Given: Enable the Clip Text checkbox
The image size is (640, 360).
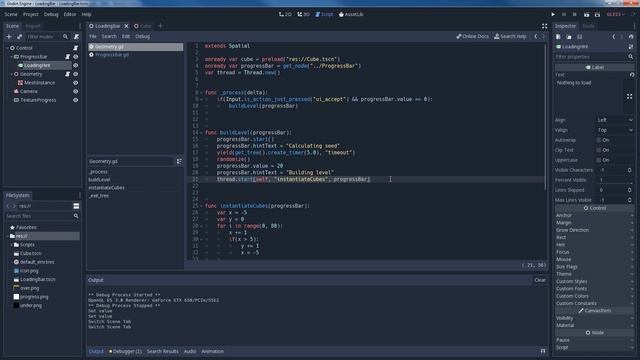Looking at the screenshot, I should pos(599,150).
